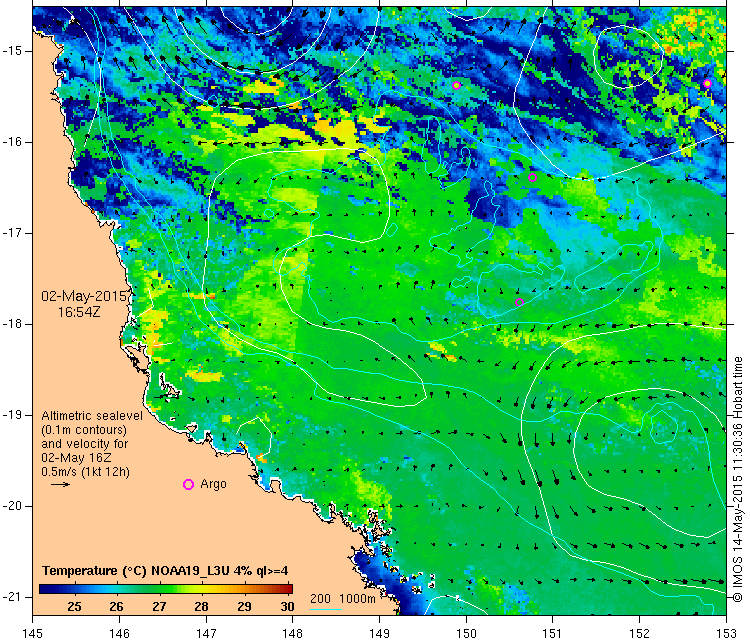
Task: Click longitude axis label 150
Action: (x=466, y=633)
